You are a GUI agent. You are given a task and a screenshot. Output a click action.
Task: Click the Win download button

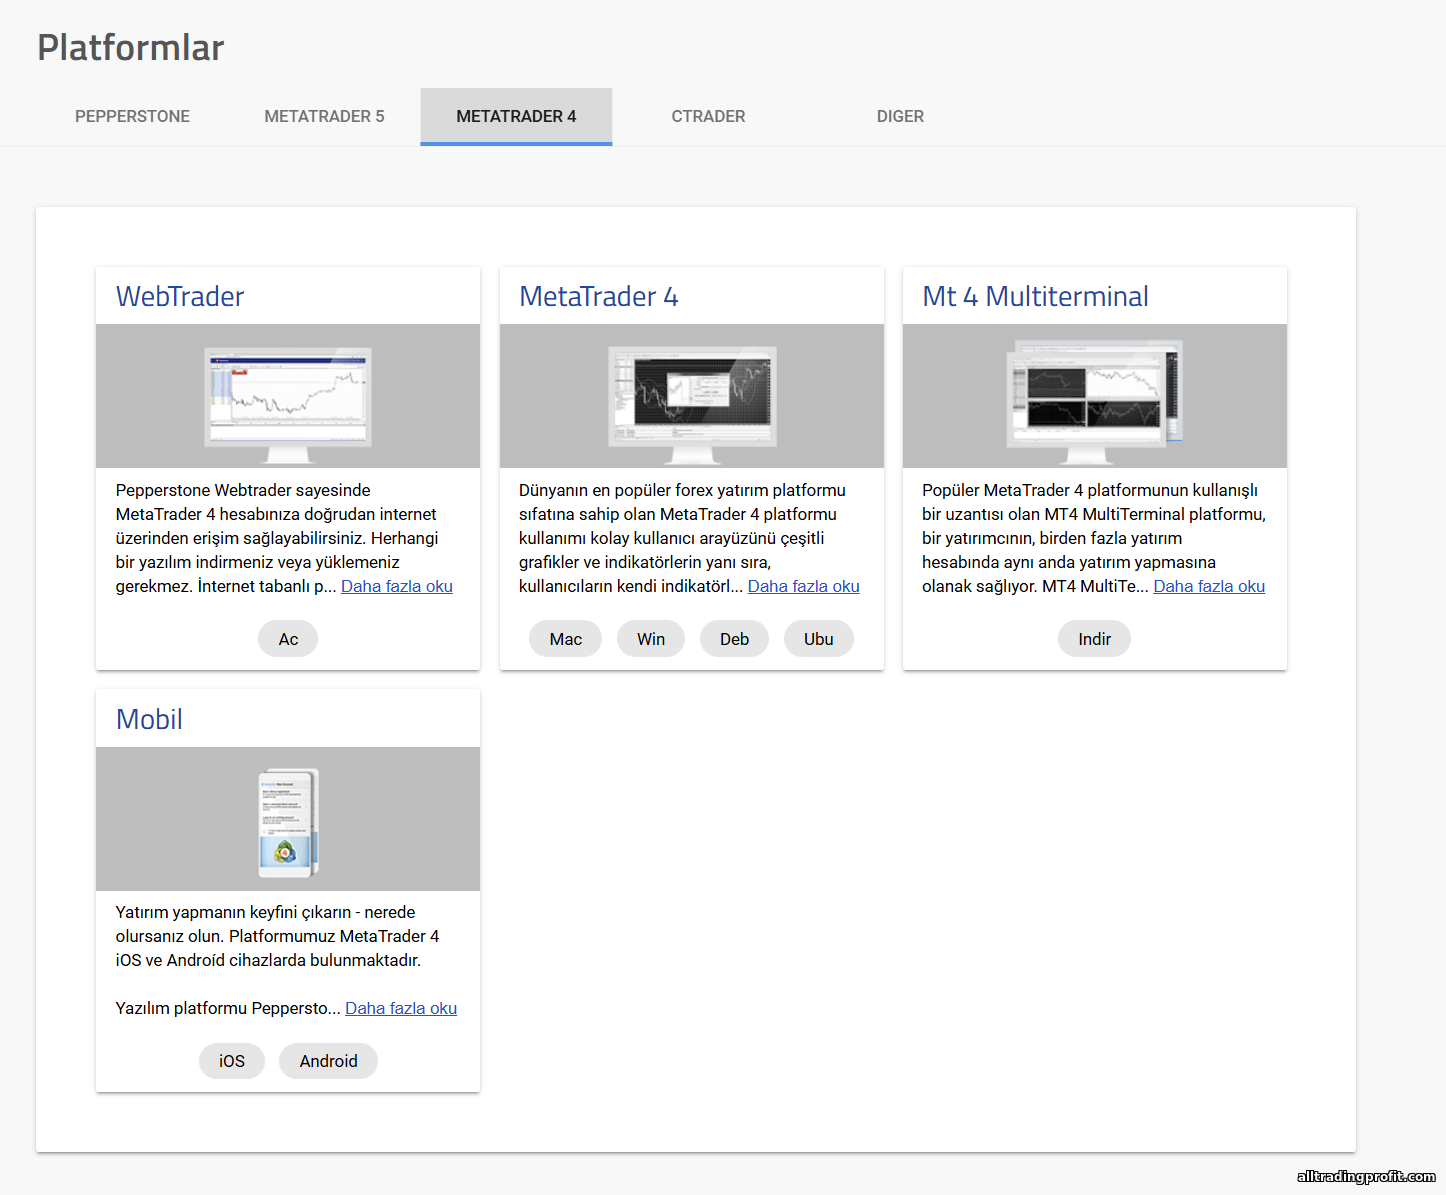click(651, 639)
